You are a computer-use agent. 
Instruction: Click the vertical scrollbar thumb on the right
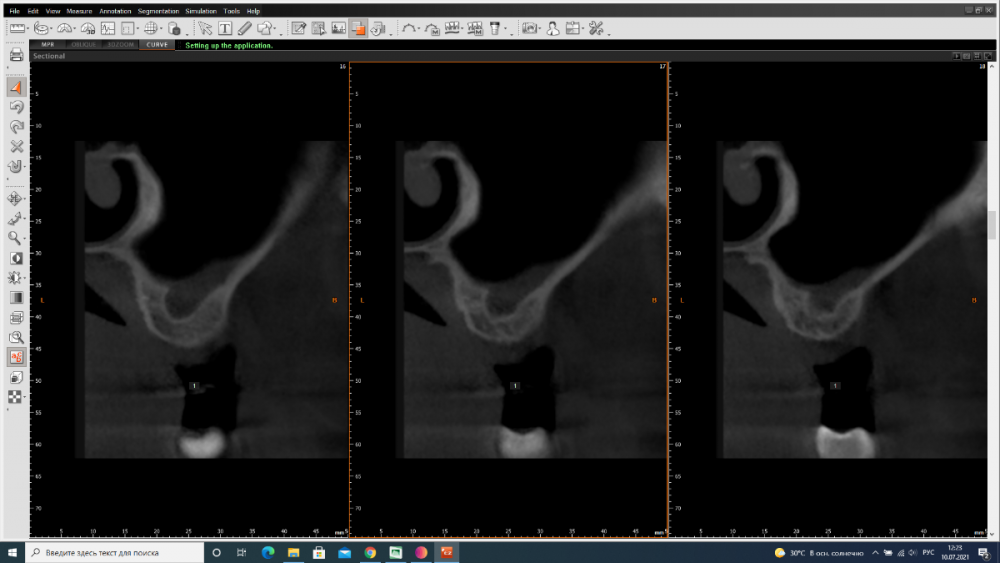click(x=992, y=225)
